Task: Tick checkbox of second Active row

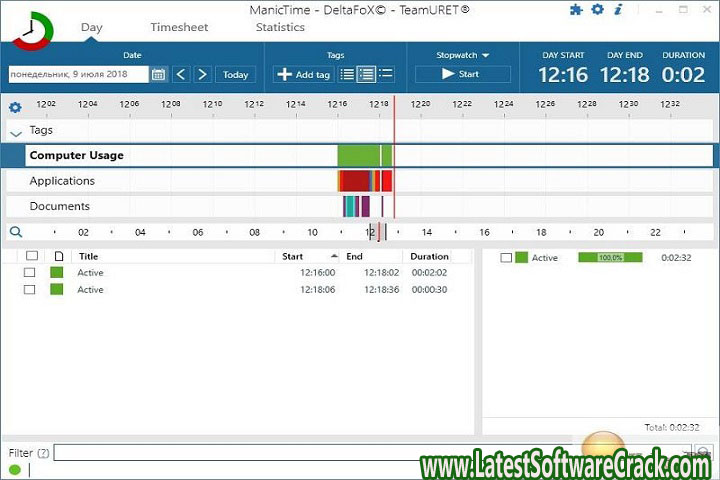Action: click(x=30, y=290)
